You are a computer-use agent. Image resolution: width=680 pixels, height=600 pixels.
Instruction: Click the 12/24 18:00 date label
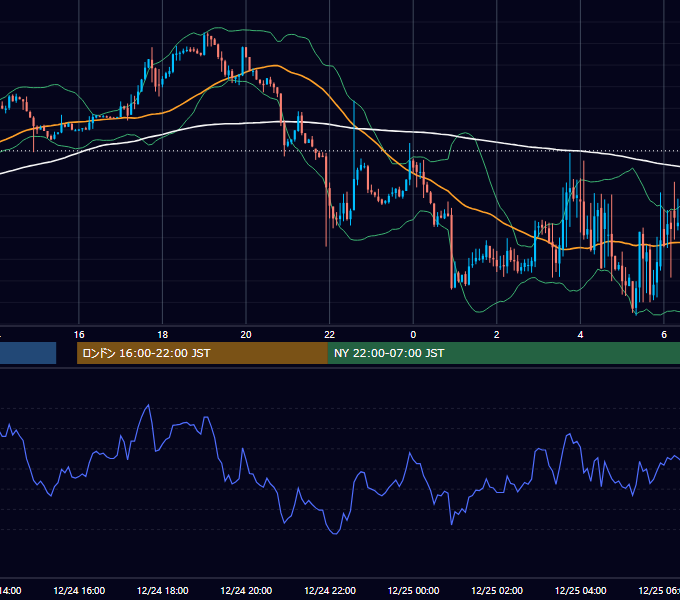(x=163, y=590)
